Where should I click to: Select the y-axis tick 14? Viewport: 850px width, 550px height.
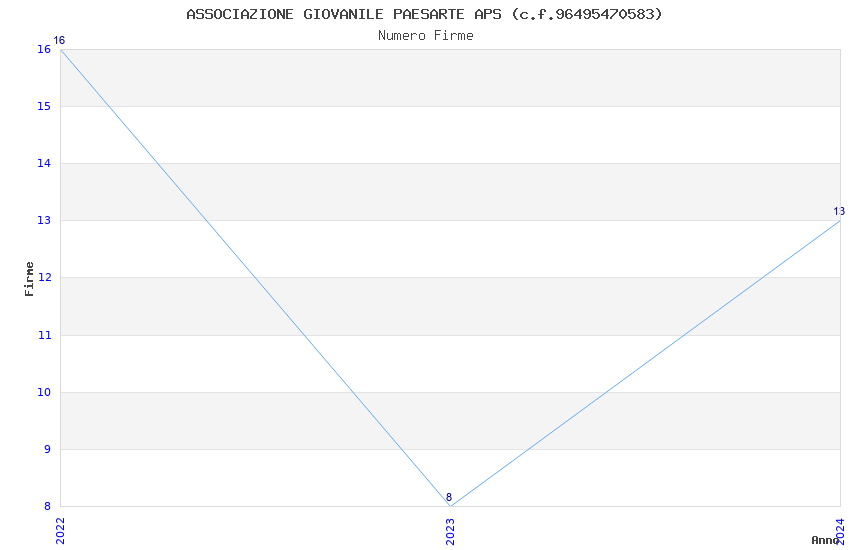pyautogui.click(x=44, y=163)
